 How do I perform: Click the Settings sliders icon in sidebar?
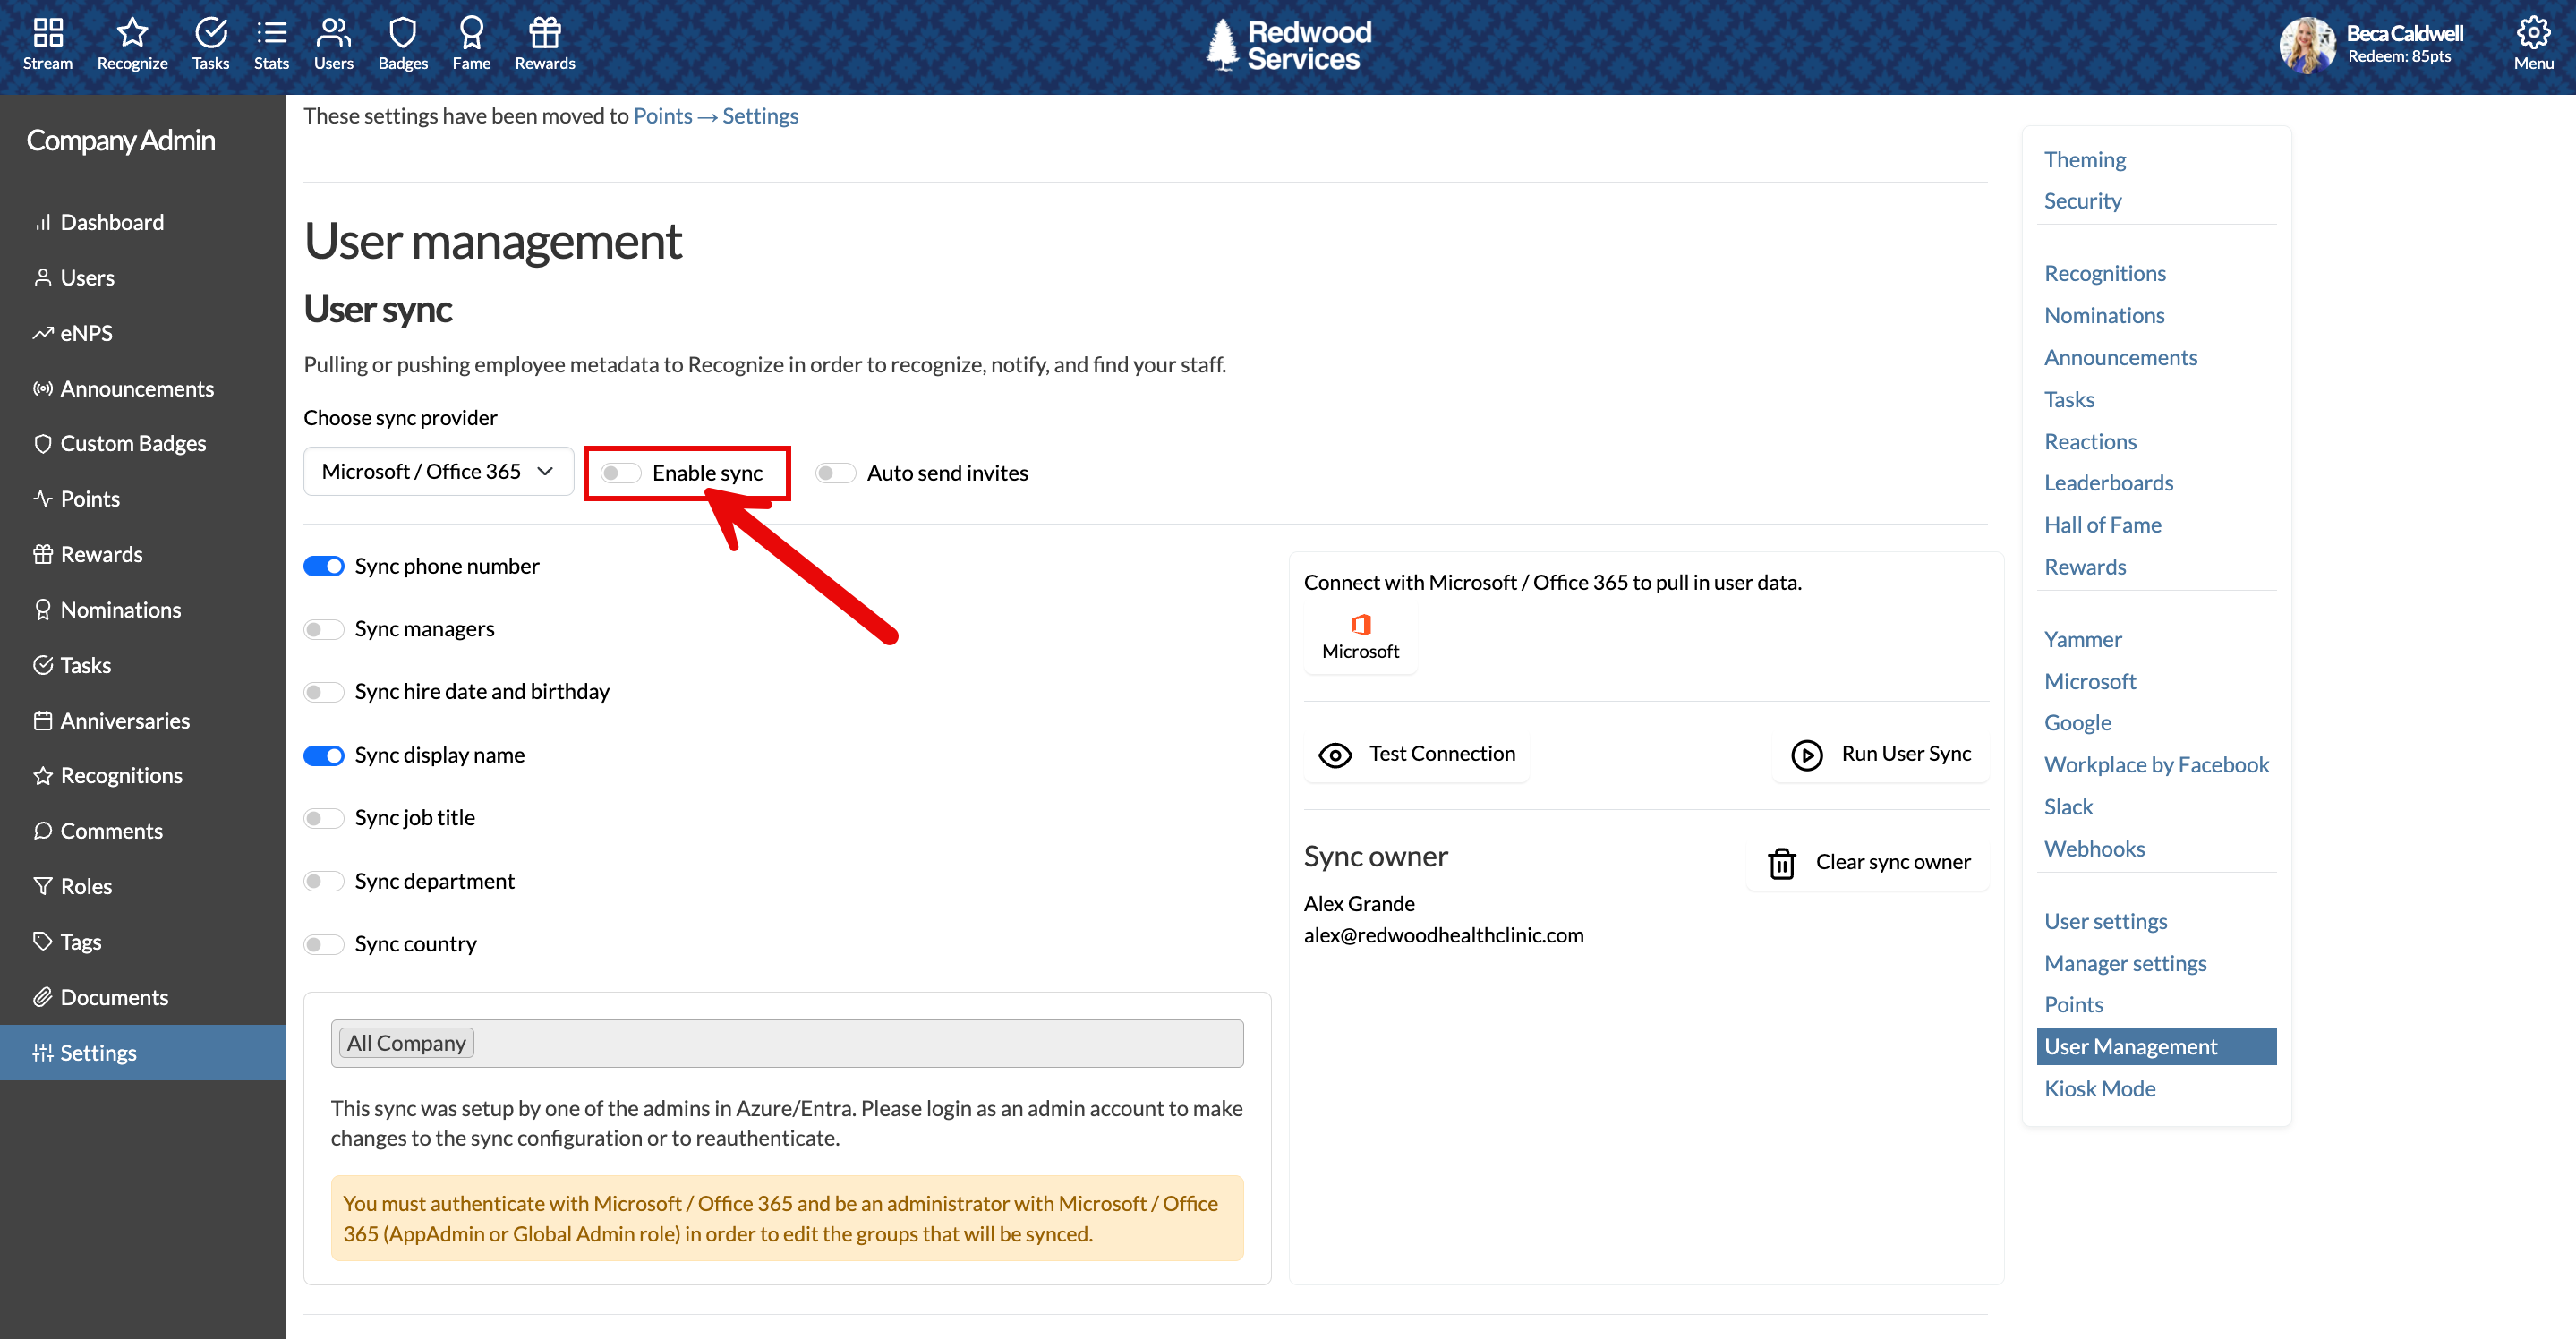coord(42,1052)
